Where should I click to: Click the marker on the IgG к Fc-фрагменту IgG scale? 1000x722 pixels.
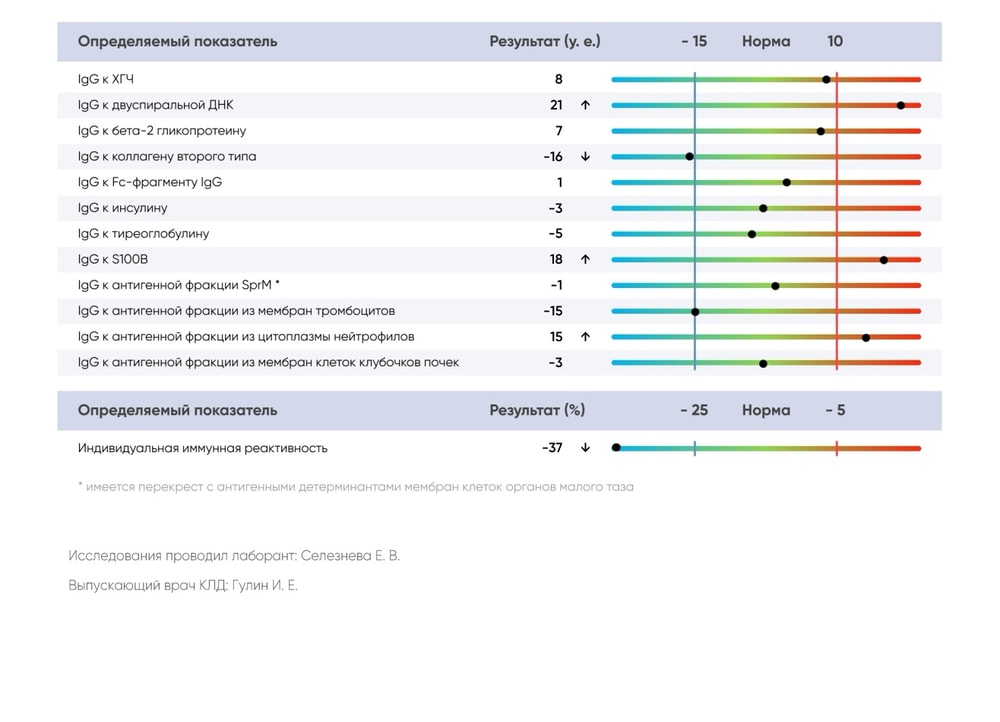tap(787, 182)
